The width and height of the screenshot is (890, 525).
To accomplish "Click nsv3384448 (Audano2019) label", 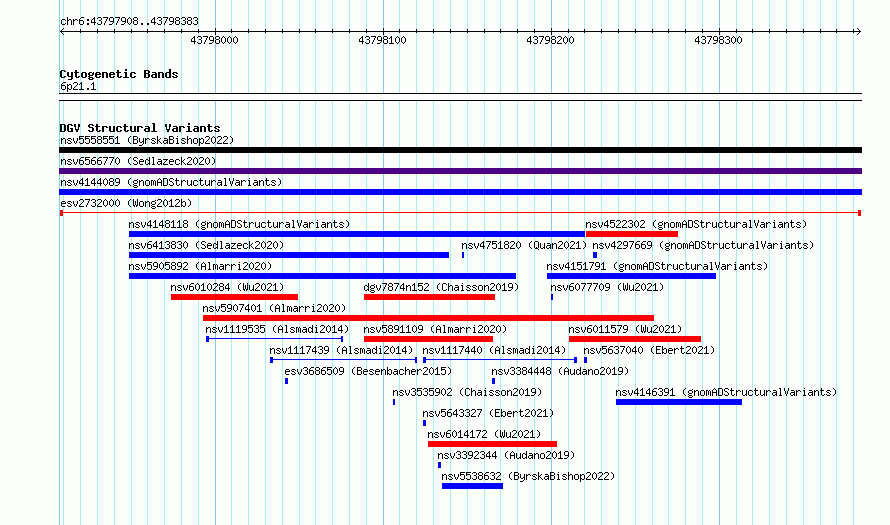I will (x=560, y=371).
